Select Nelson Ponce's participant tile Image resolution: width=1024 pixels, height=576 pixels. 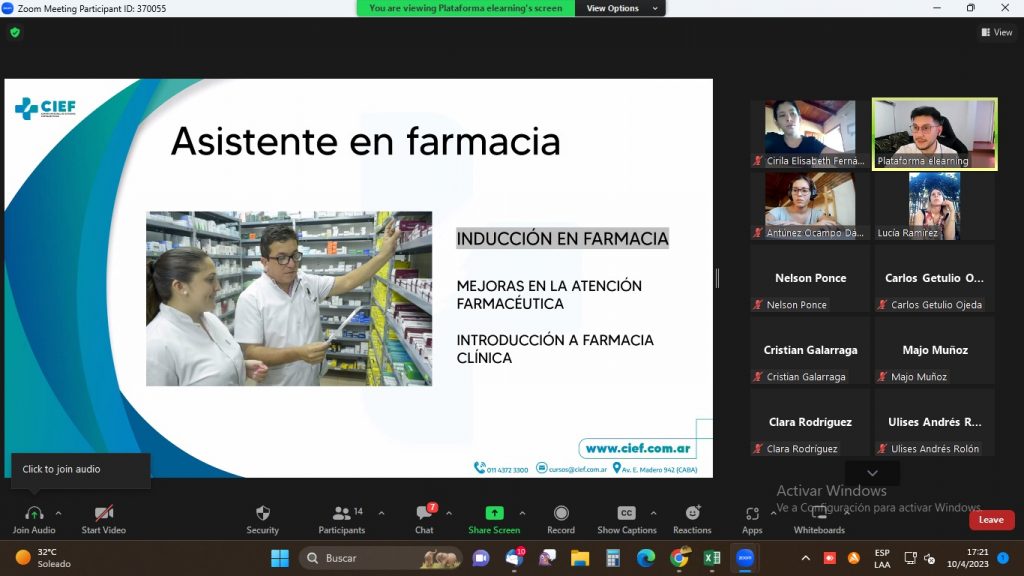tap(810, 278)
